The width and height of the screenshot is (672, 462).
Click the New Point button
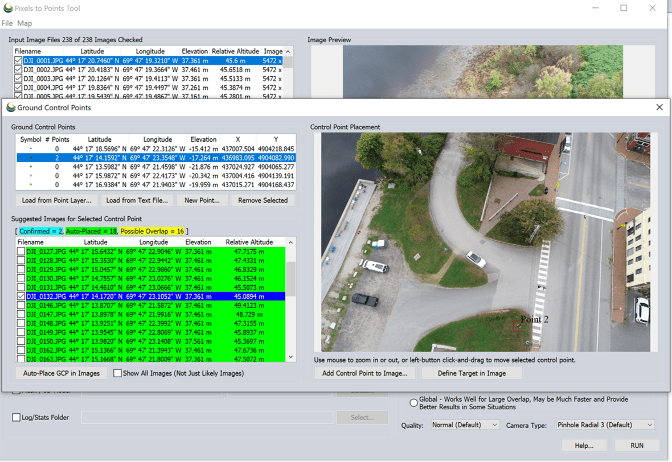202,200
